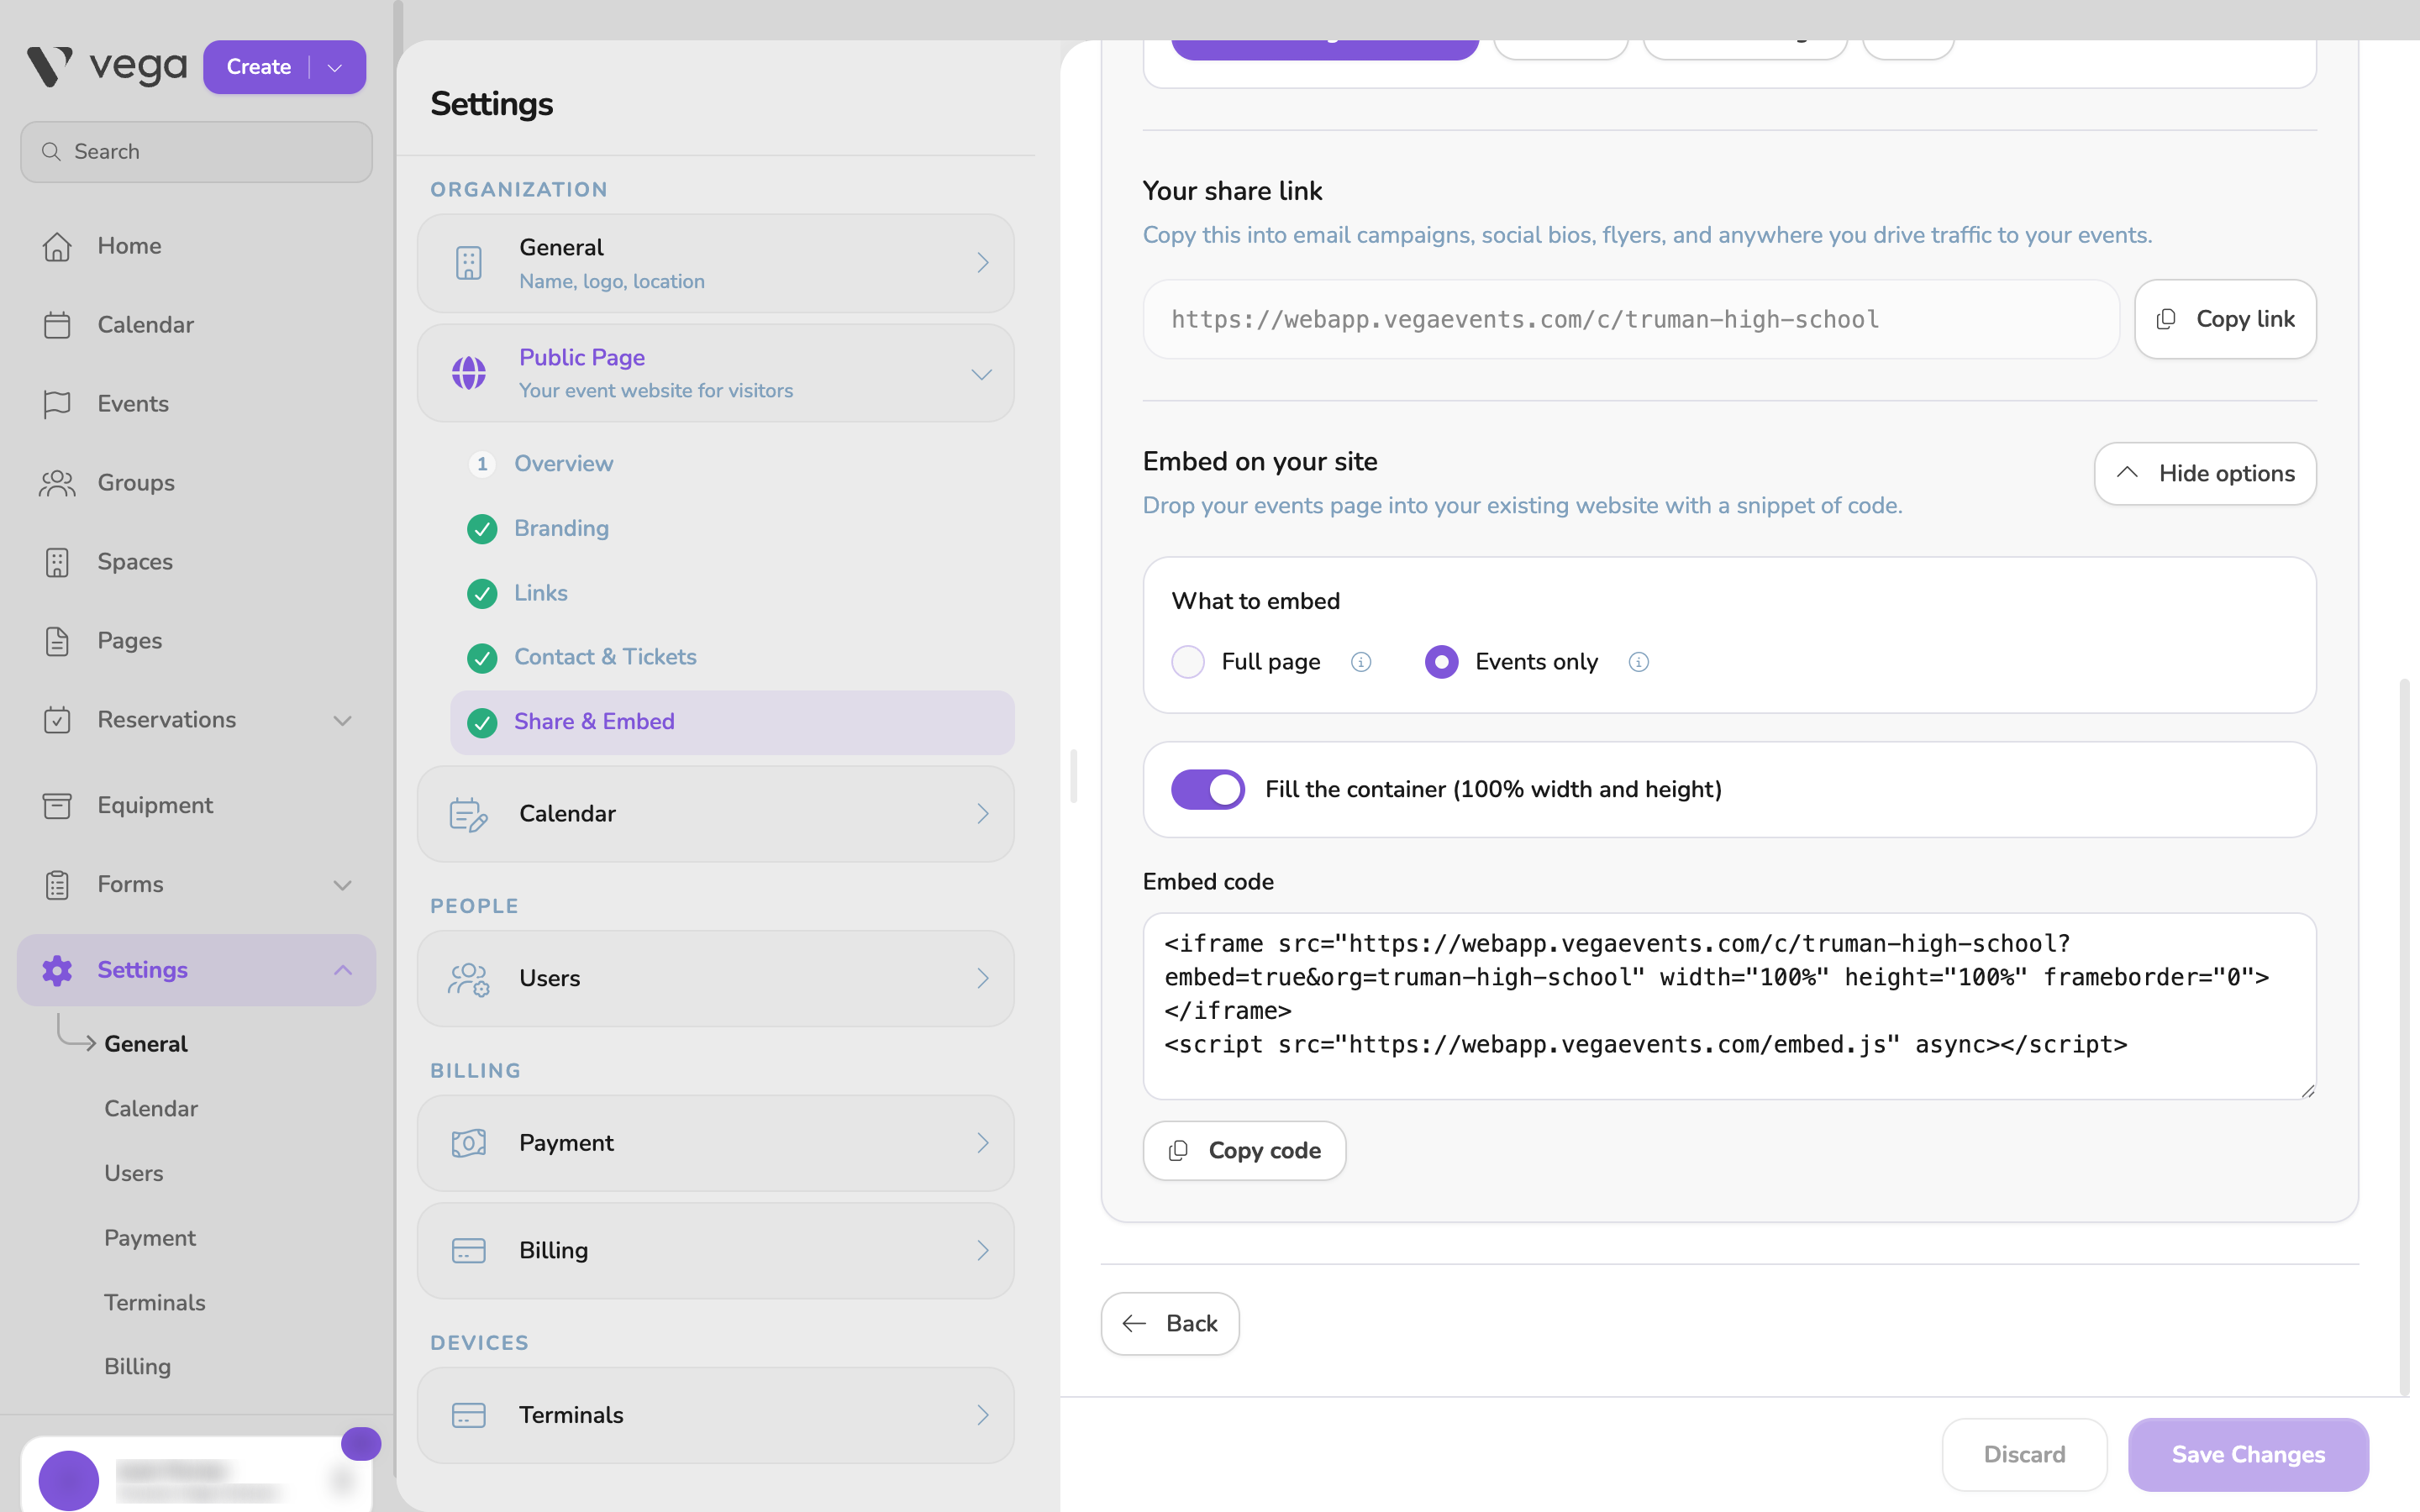The width and height of the screenshot is (2420, 1512).
Task: Open General under Settings in sidebar
Action: coord(146,1044)
